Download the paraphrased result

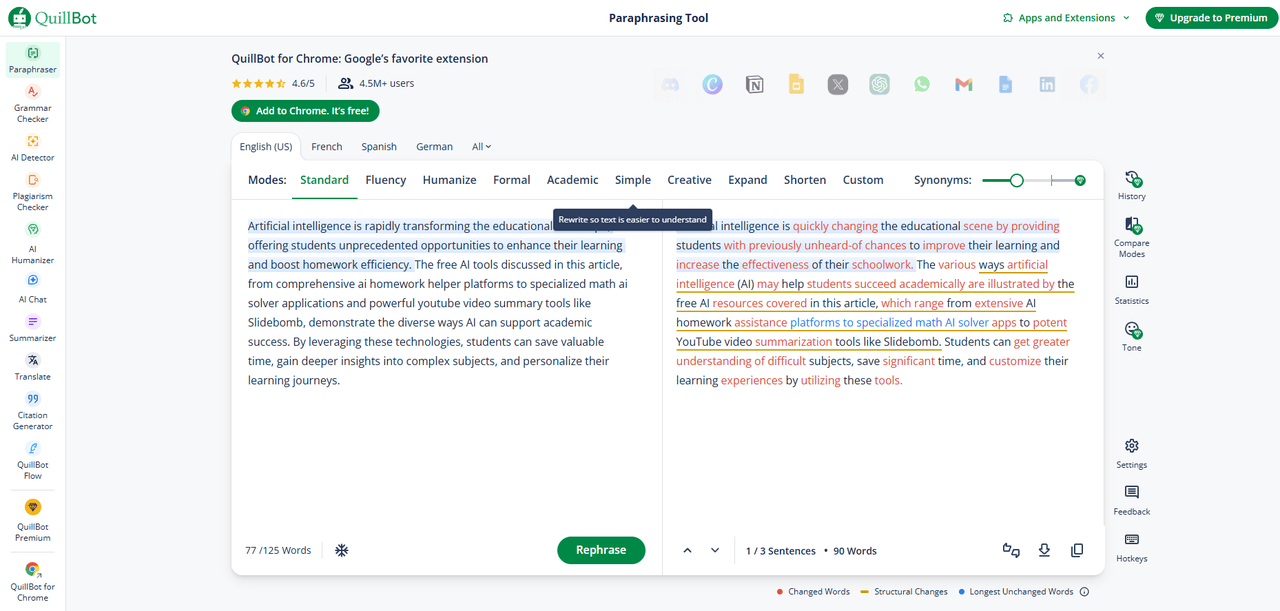1044,550
